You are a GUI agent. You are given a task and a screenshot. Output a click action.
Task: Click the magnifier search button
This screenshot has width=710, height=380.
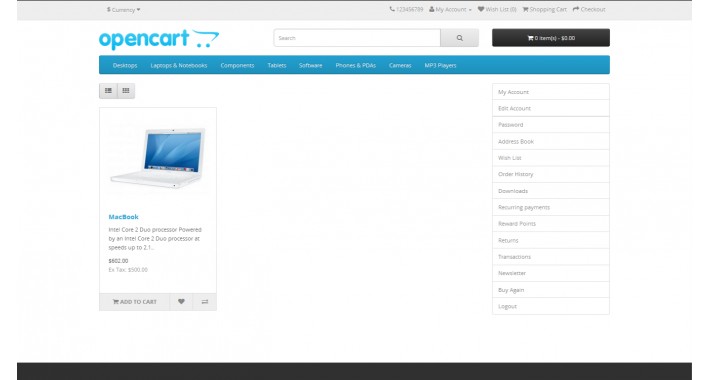(459, 38)
